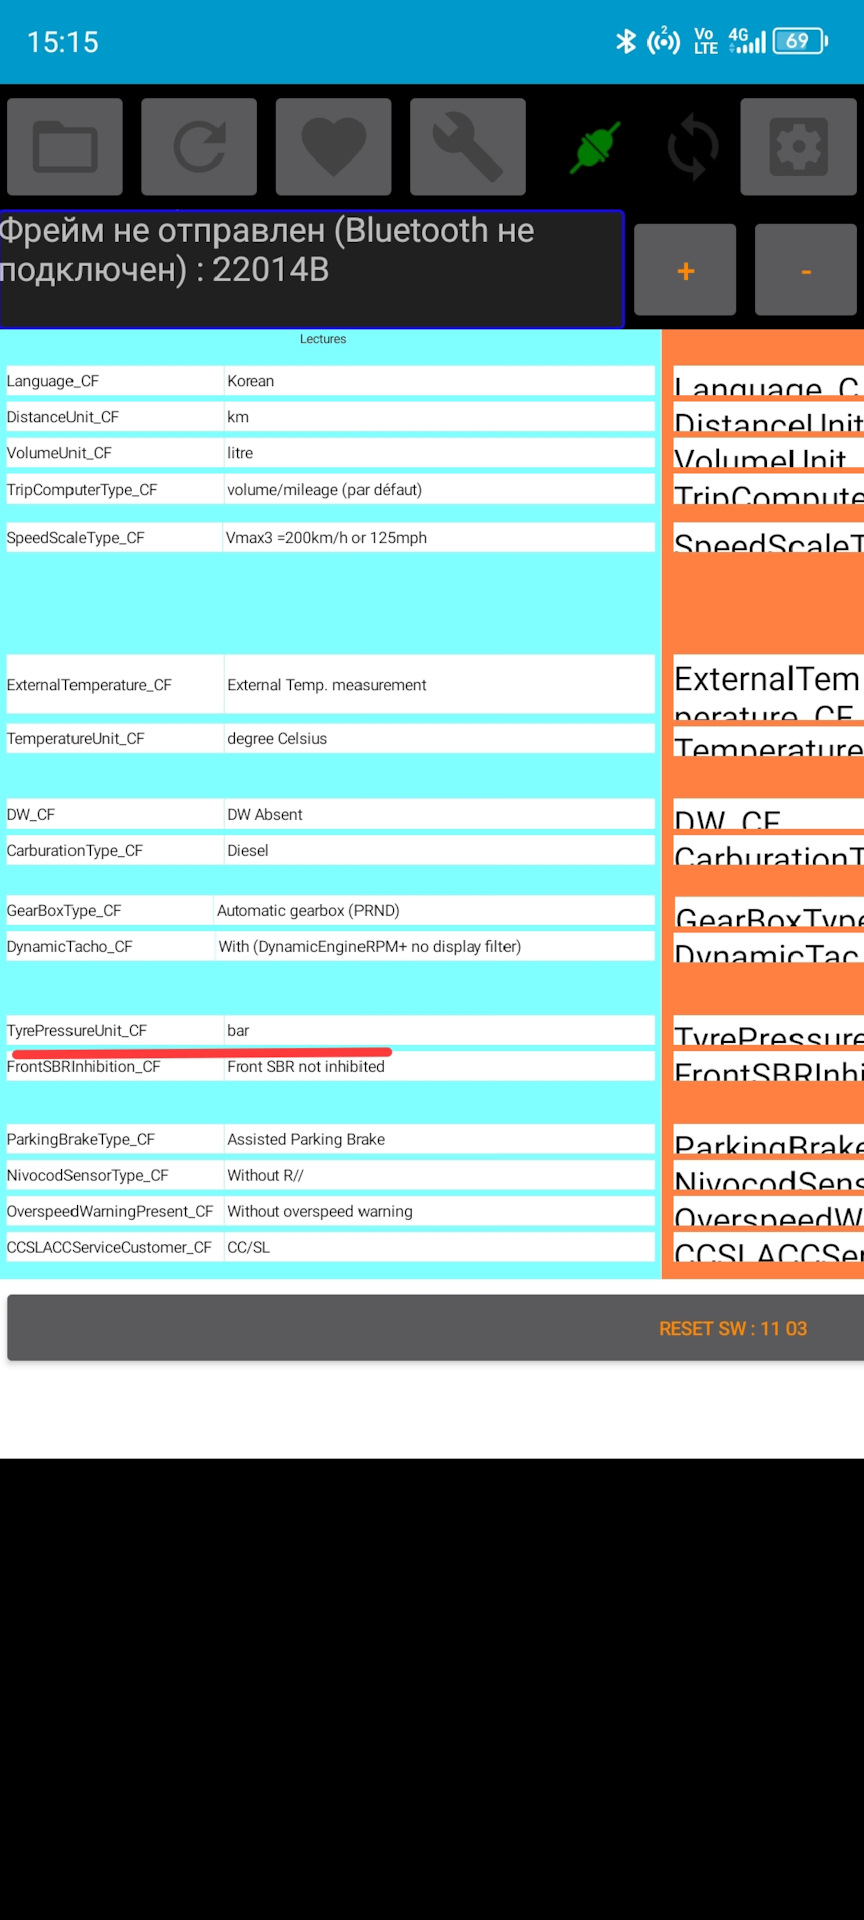
Task: Tap the Bluetooth status bar icon
Action: point(626,41)
